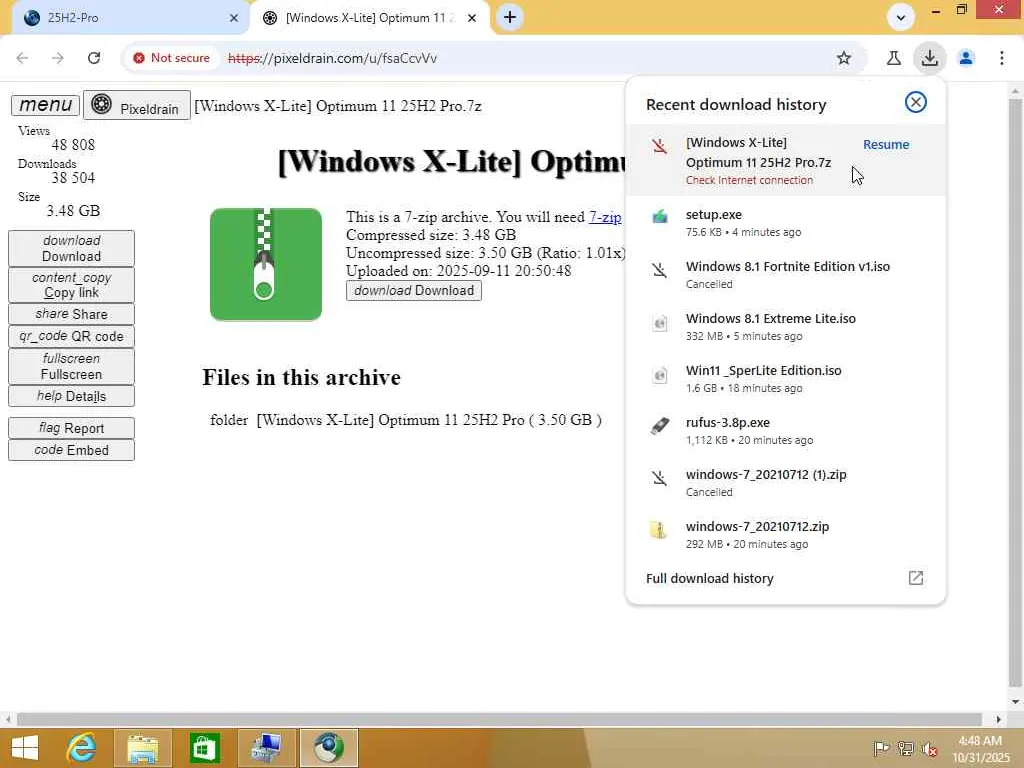The width and height of the screenshot is (1024, 768).
Task: Launch Internet Explorer from taskbar
Action: tap(82, 748)
